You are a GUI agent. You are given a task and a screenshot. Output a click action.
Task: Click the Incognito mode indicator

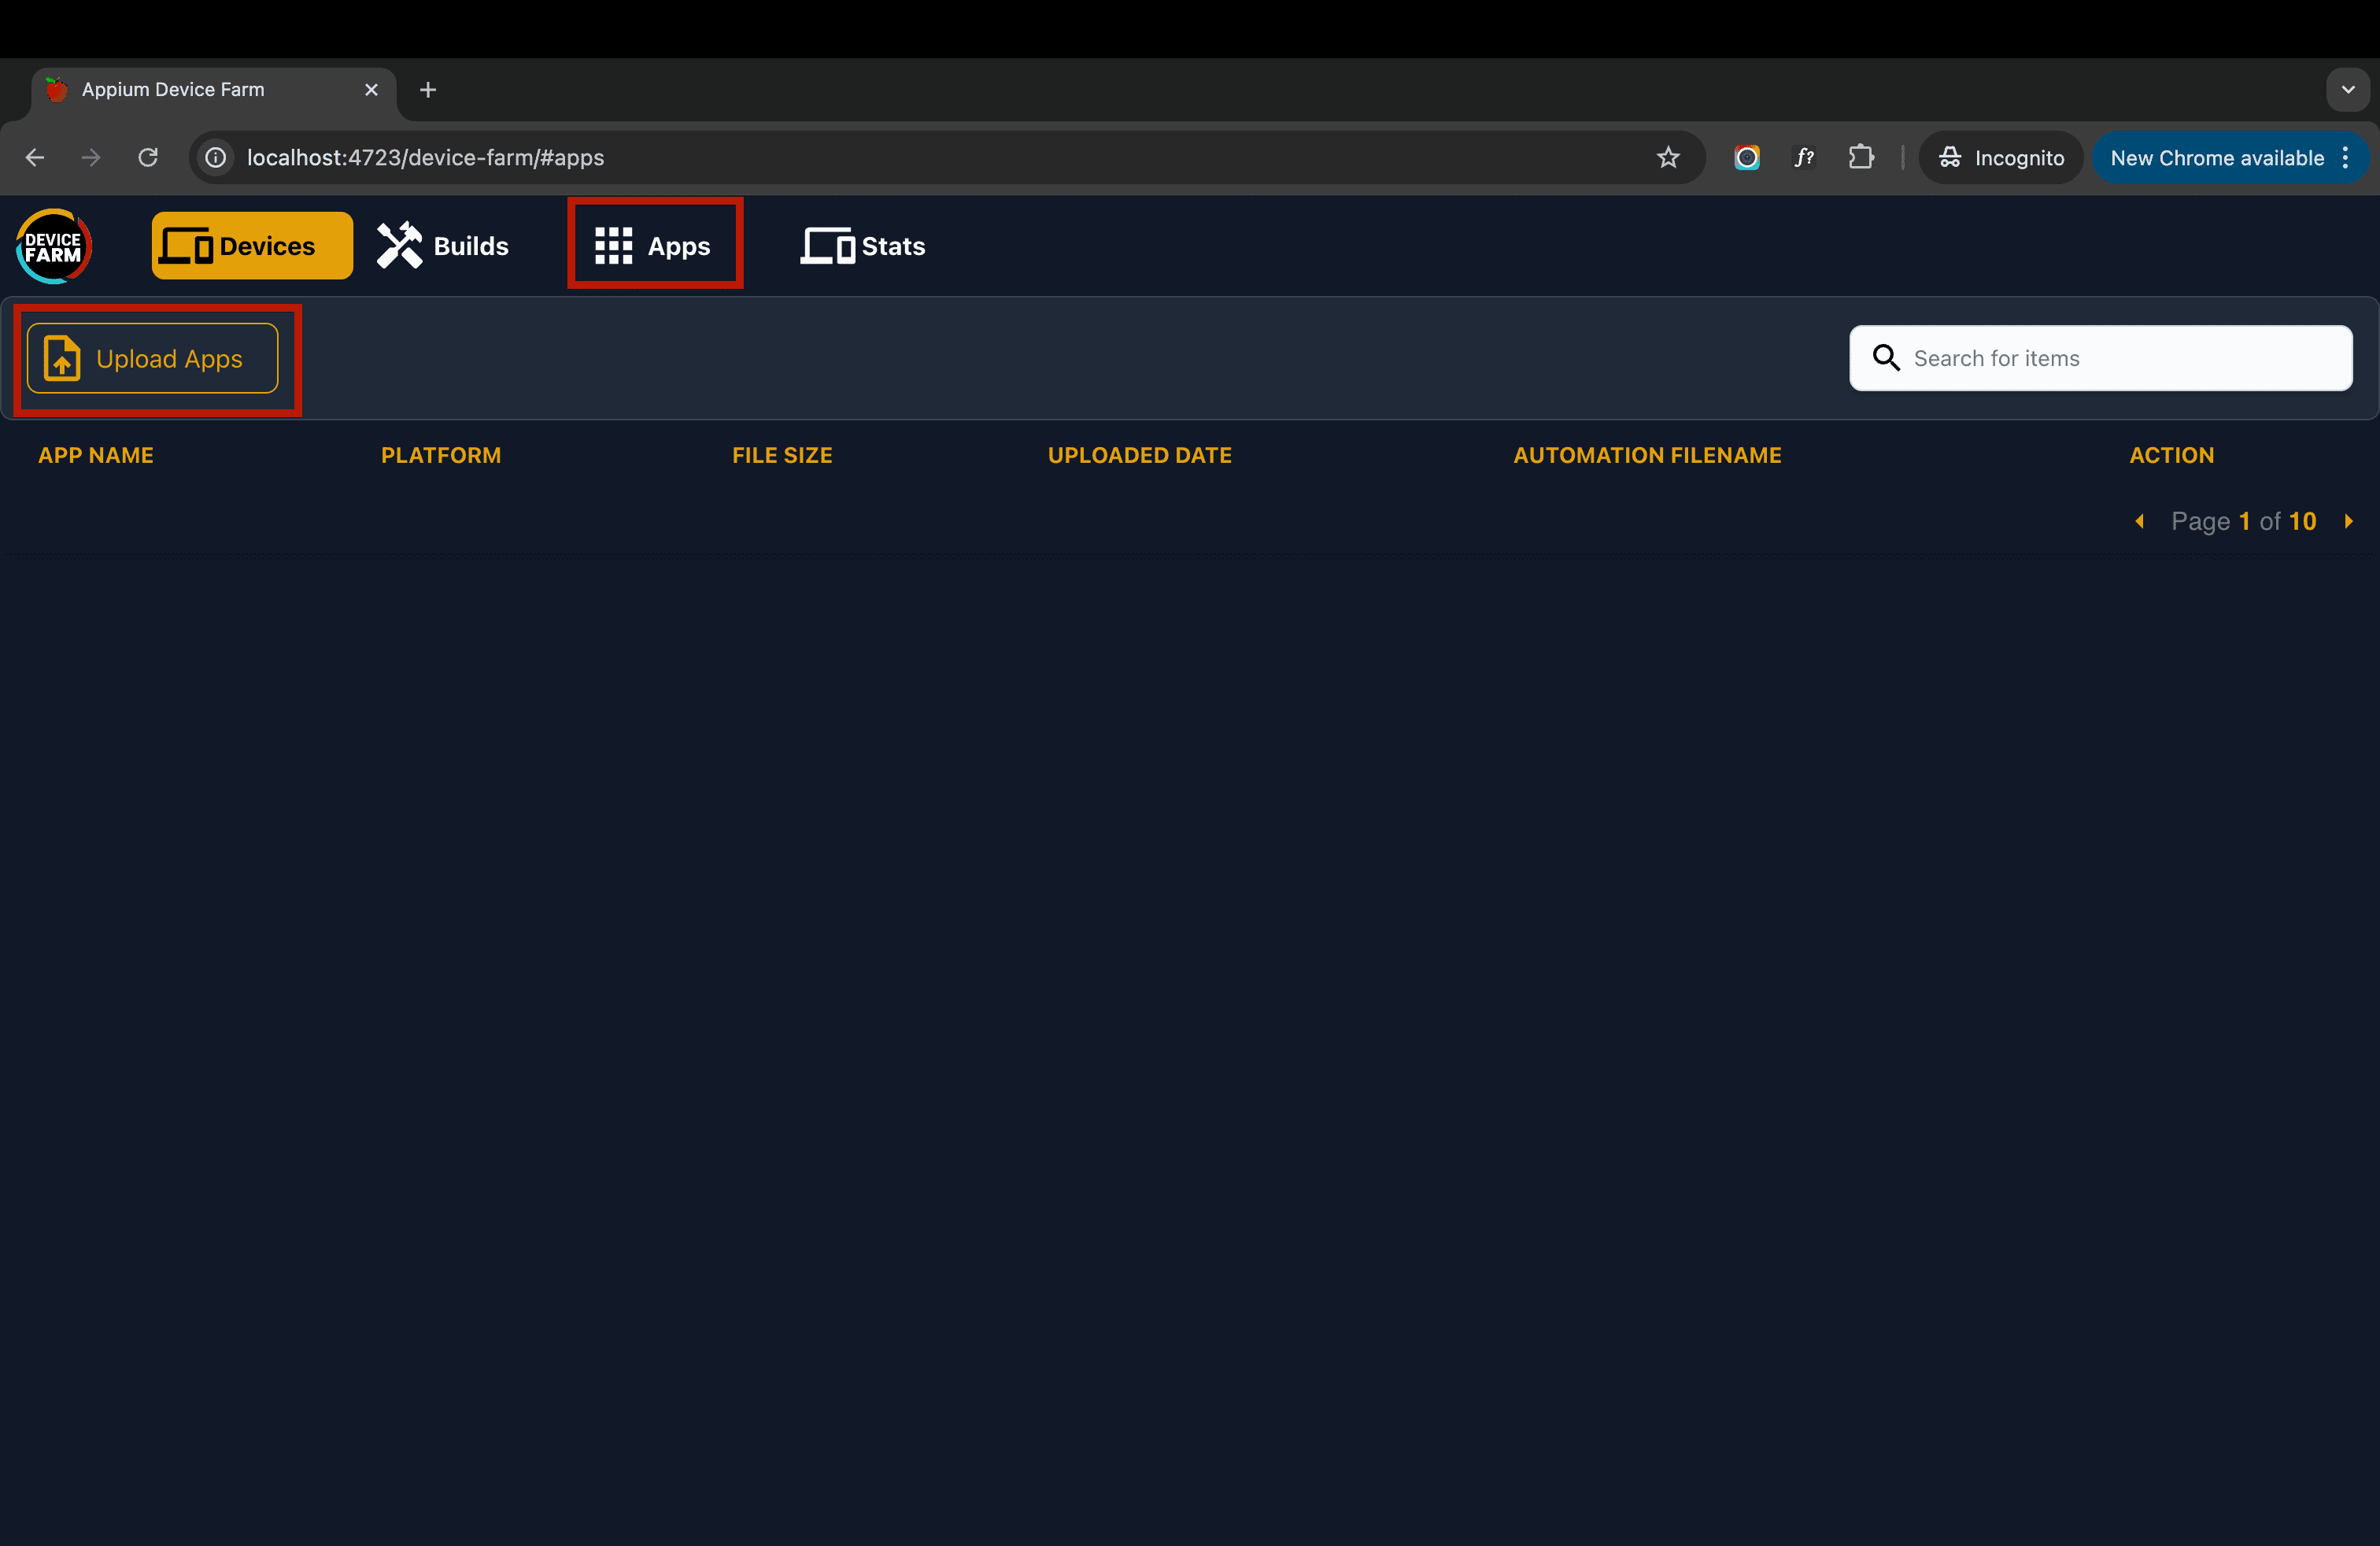click(x=2001, y=157)
